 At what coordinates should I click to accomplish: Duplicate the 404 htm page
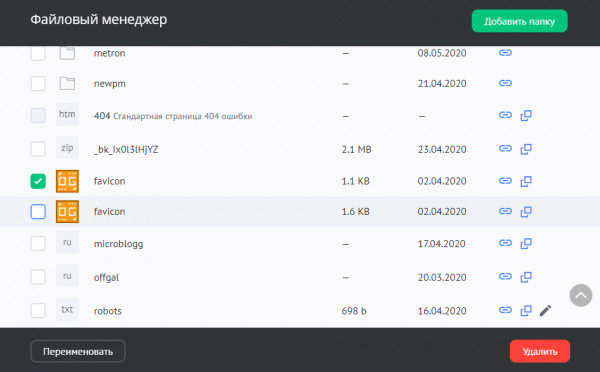[526, 115]
